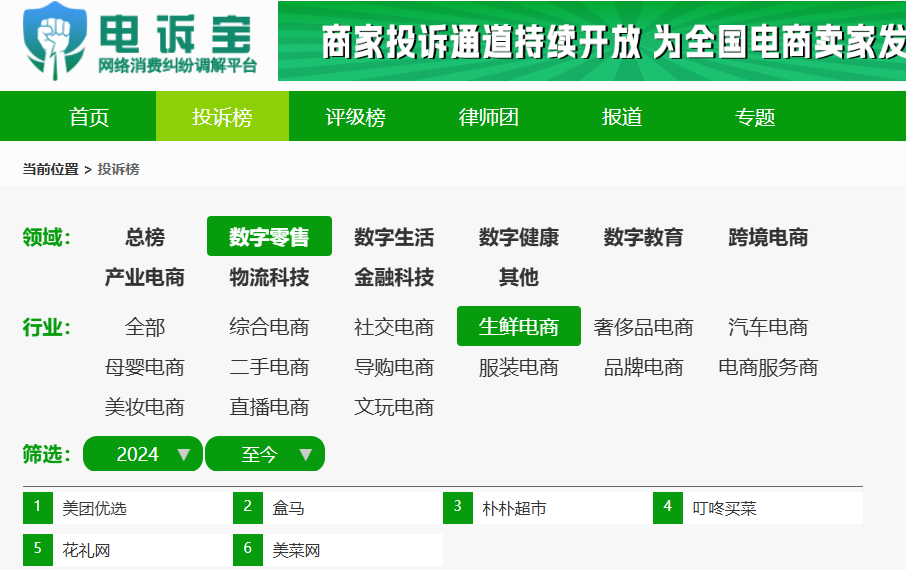Select the 数字零售 domain filter
Image resolution: width=906 pixels, height=570 pixels.
(x=269, y=236)
